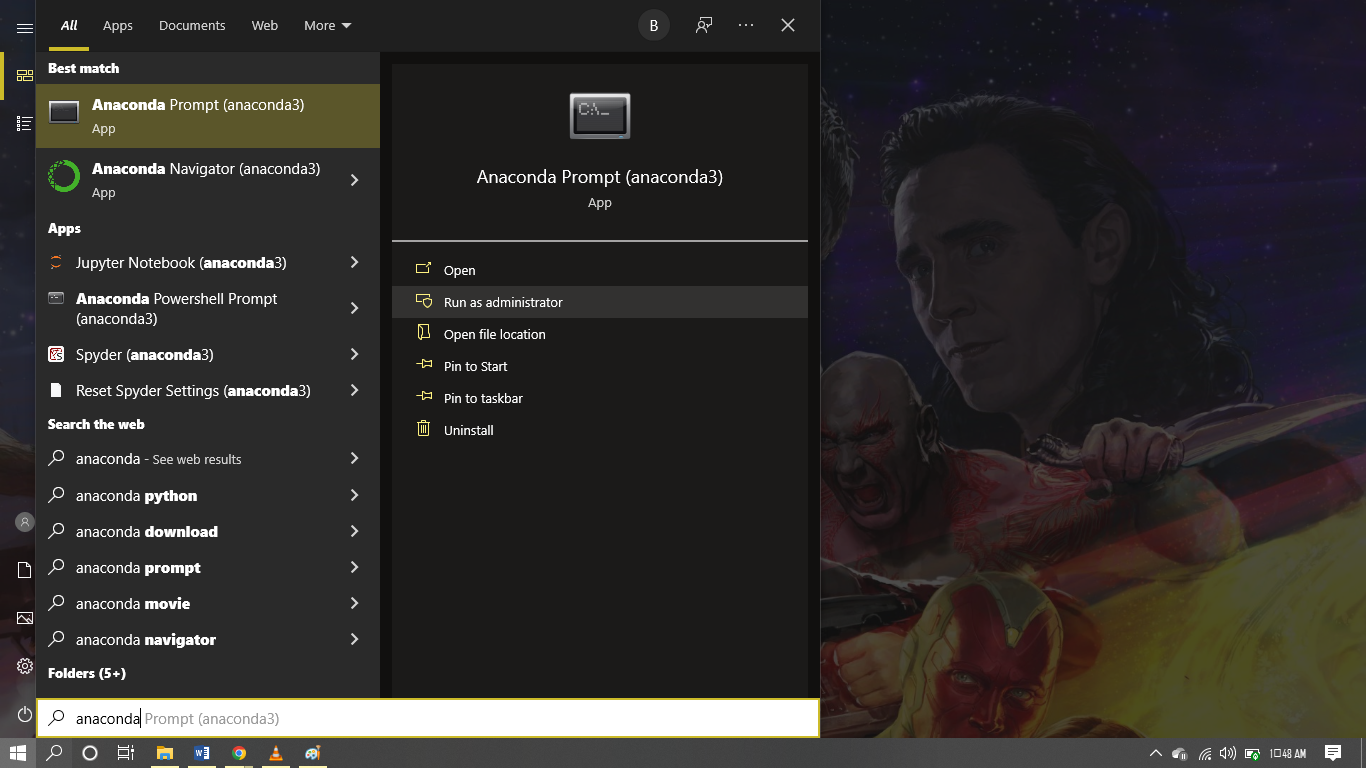Open Cortana circle icon on taskbar

click(90, 753)
